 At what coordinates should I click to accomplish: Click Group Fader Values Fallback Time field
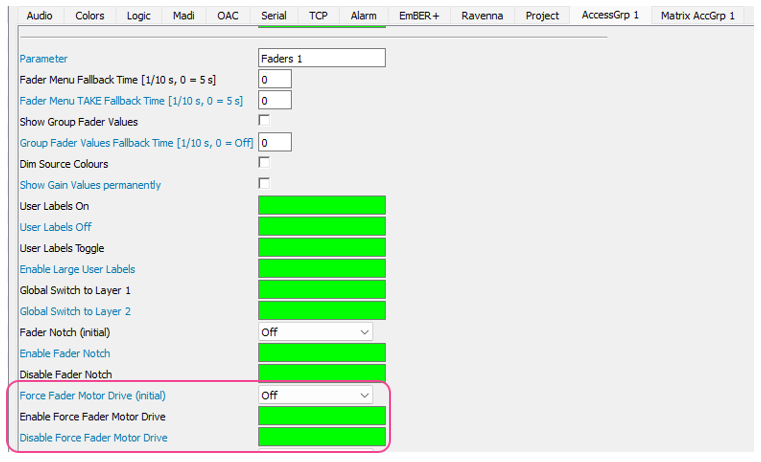click(275, 142)
